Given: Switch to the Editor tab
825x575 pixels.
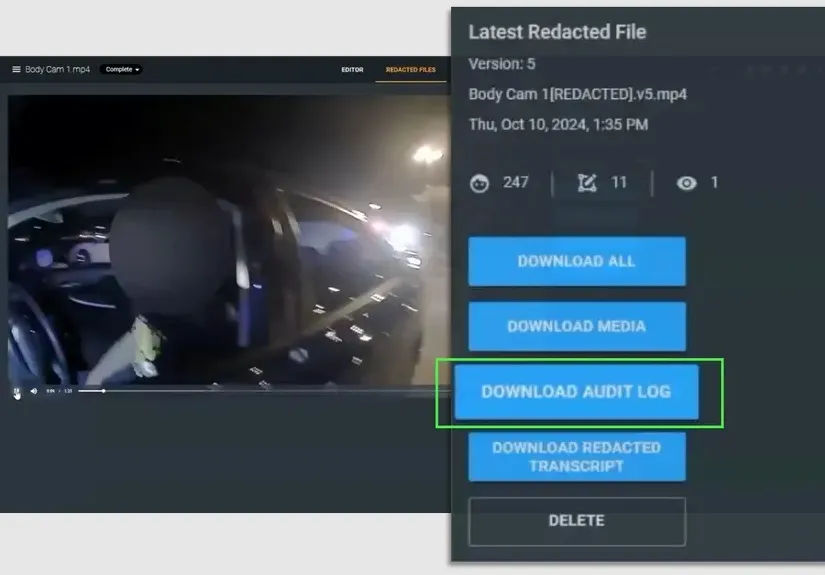Looking at the screenshot, I should [x=352, y=69].
